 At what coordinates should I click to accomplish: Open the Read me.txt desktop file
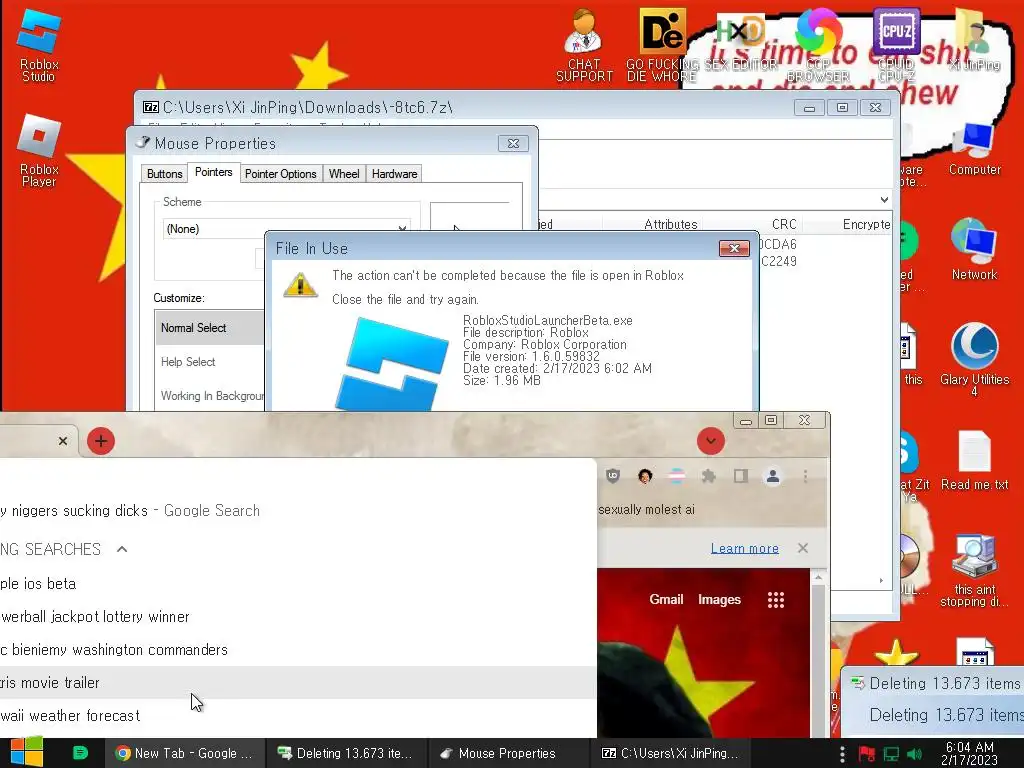click(x=974, y=460)
